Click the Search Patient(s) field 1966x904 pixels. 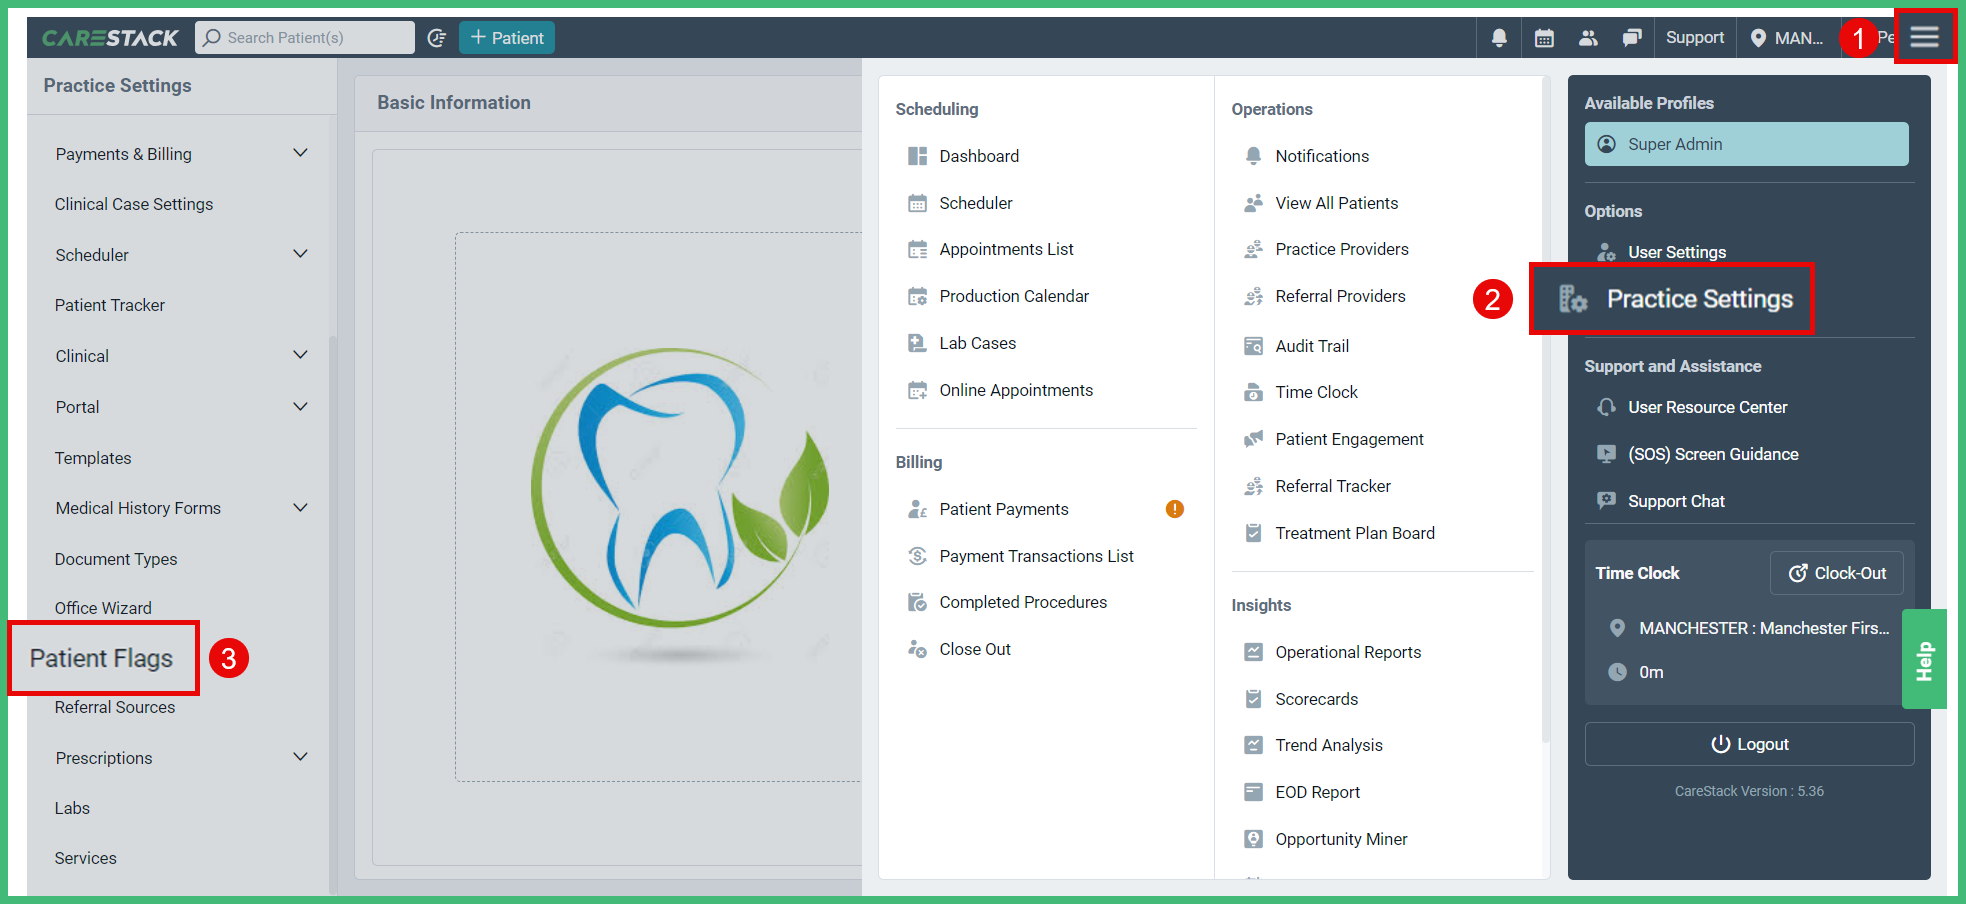coord(305,37)
